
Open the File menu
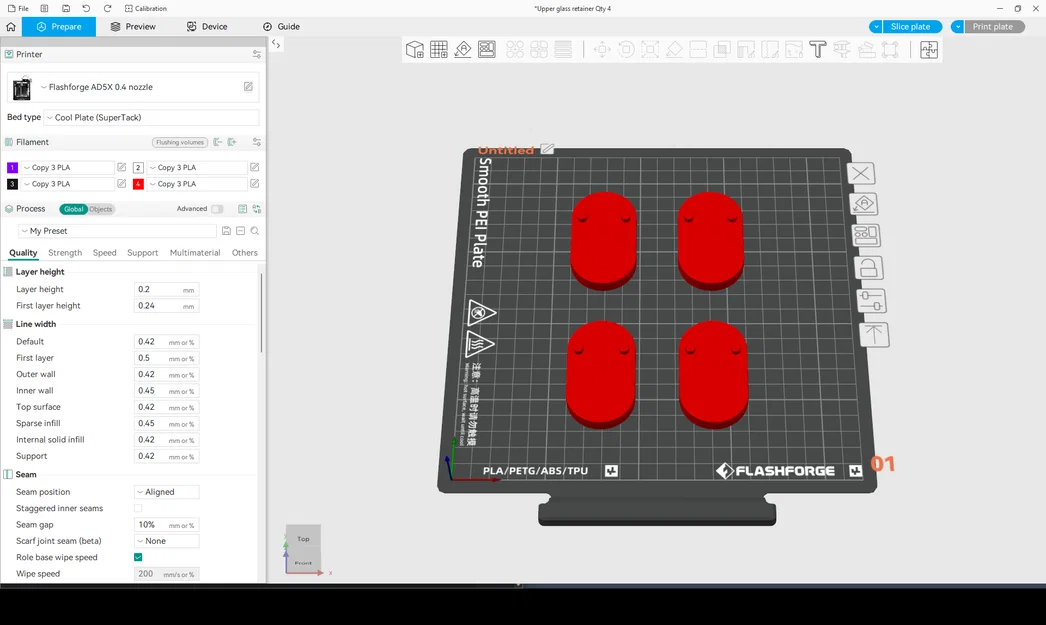(18, 9)
